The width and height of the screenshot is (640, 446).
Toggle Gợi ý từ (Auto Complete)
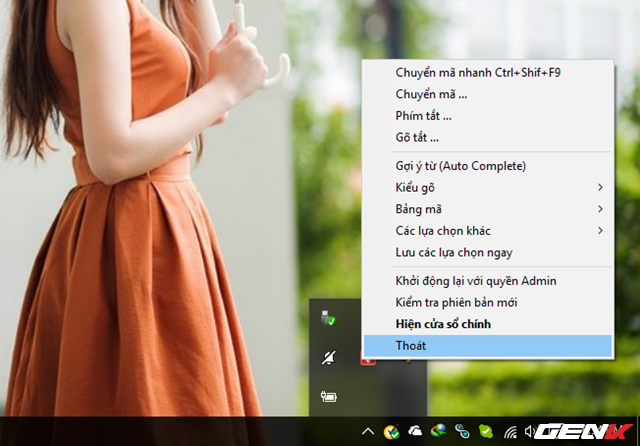[488, 166]
